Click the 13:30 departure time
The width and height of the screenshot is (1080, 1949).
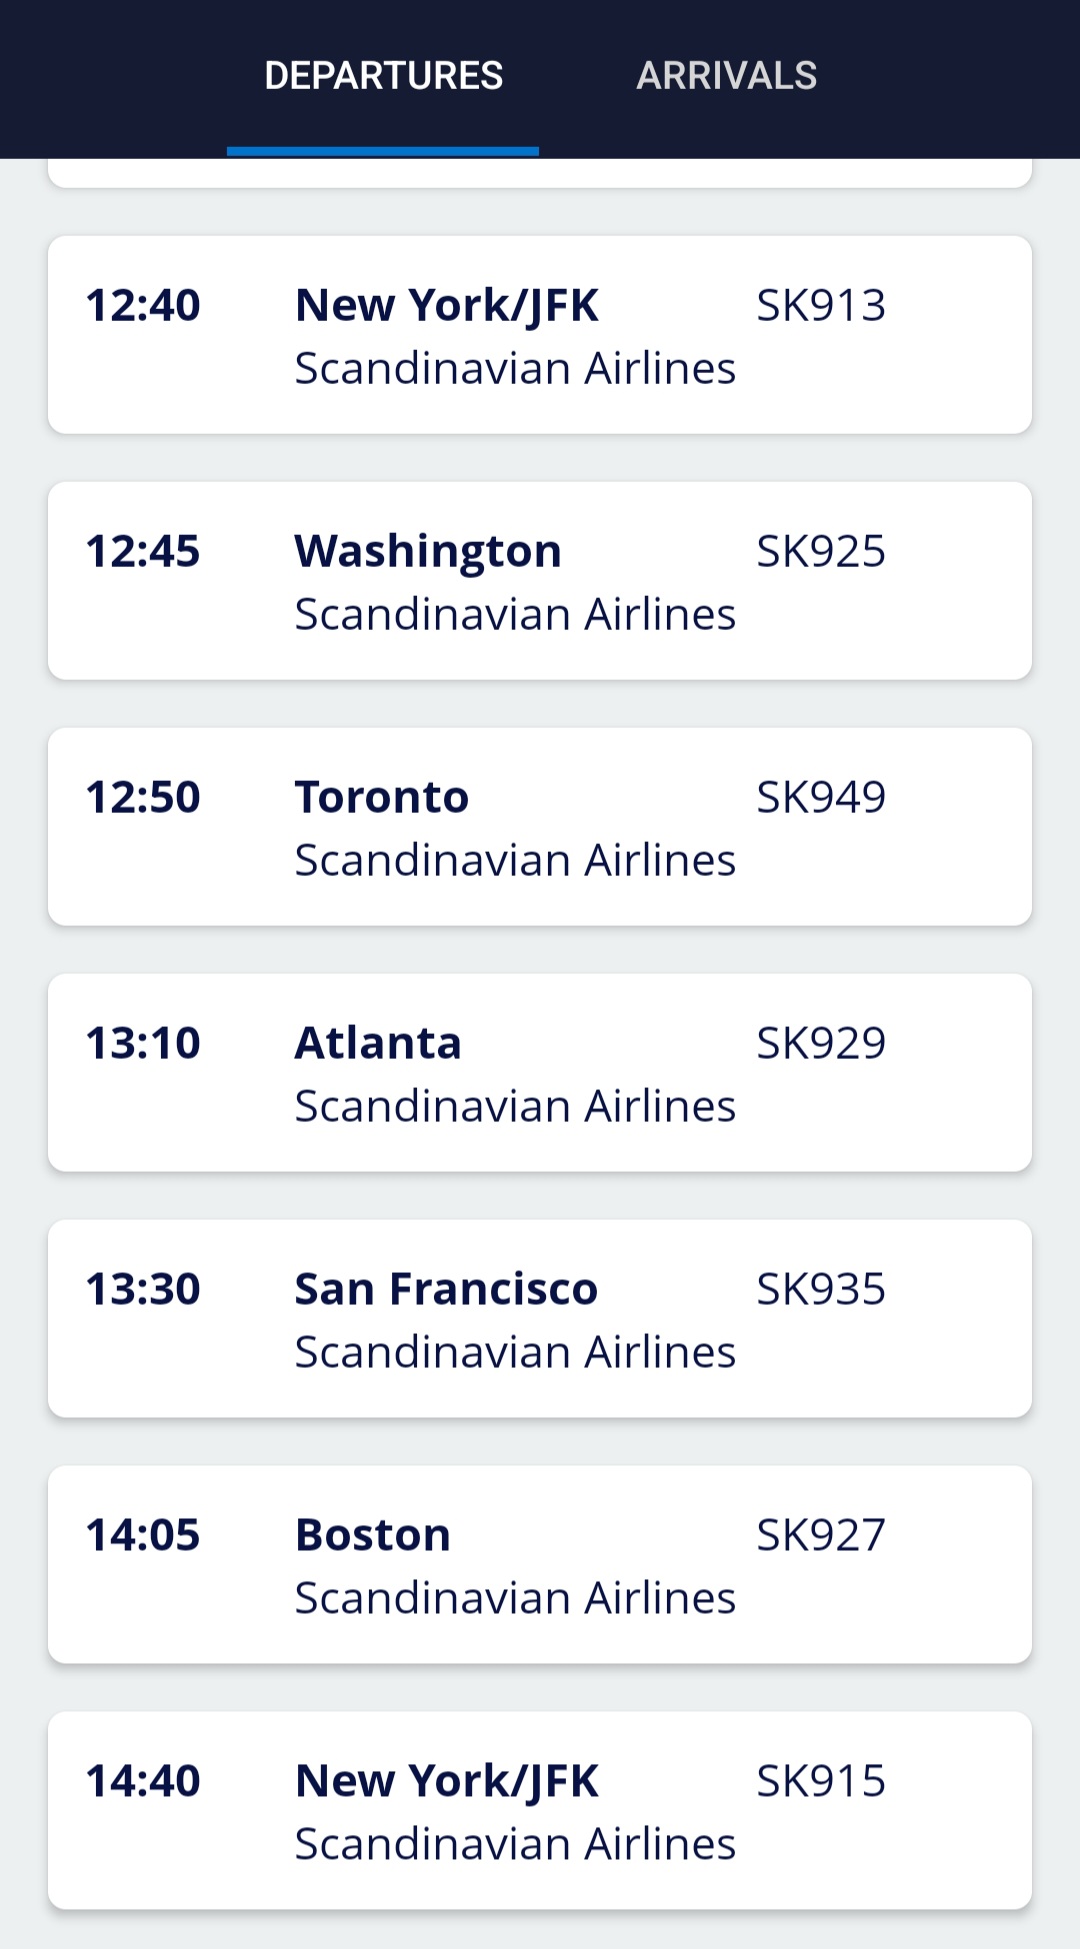143,1290
